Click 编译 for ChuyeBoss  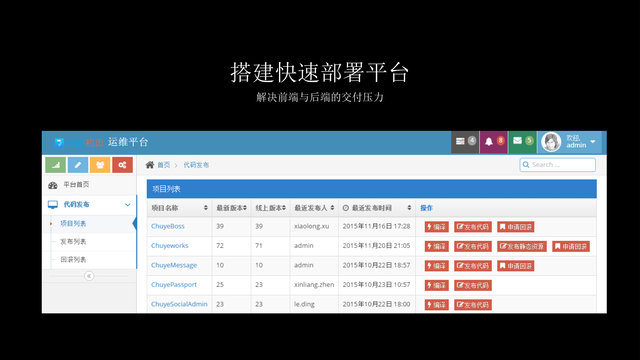point(436,227)
